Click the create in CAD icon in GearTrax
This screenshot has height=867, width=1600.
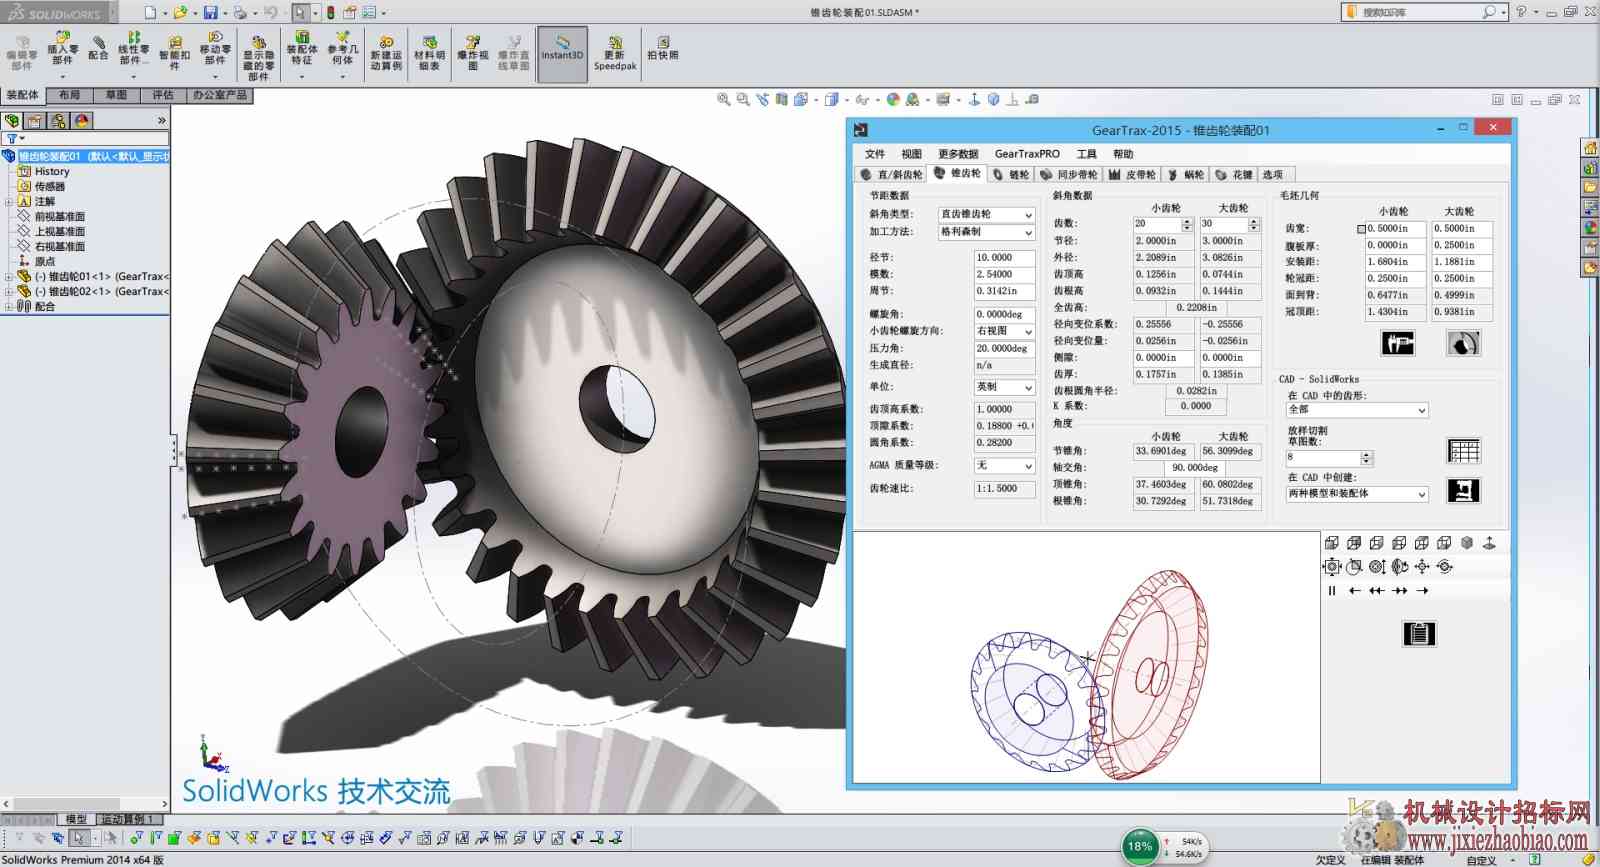1464,491
